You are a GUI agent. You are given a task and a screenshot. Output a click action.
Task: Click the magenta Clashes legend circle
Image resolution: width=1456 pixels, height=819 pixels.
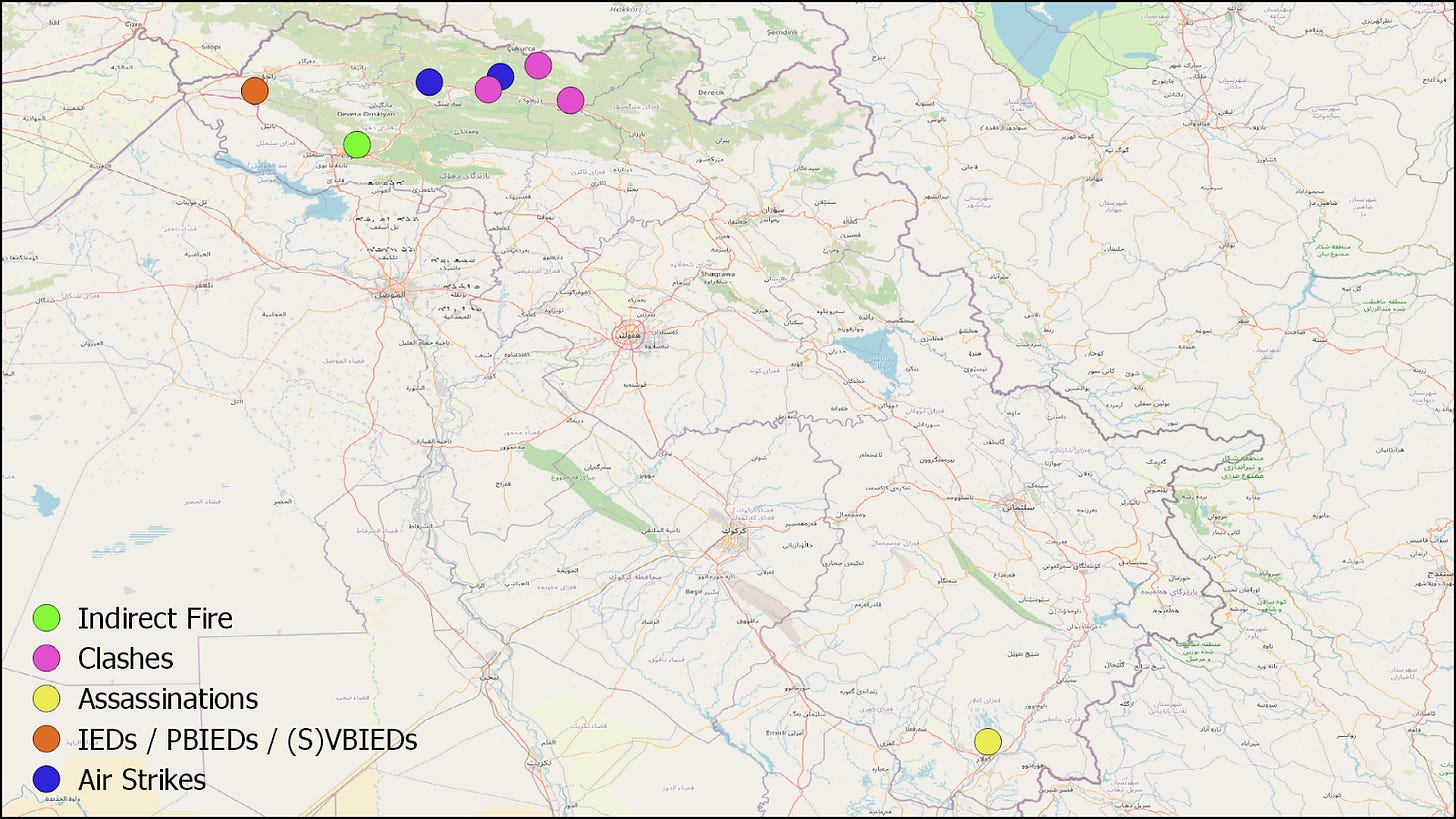click(46, 658)
